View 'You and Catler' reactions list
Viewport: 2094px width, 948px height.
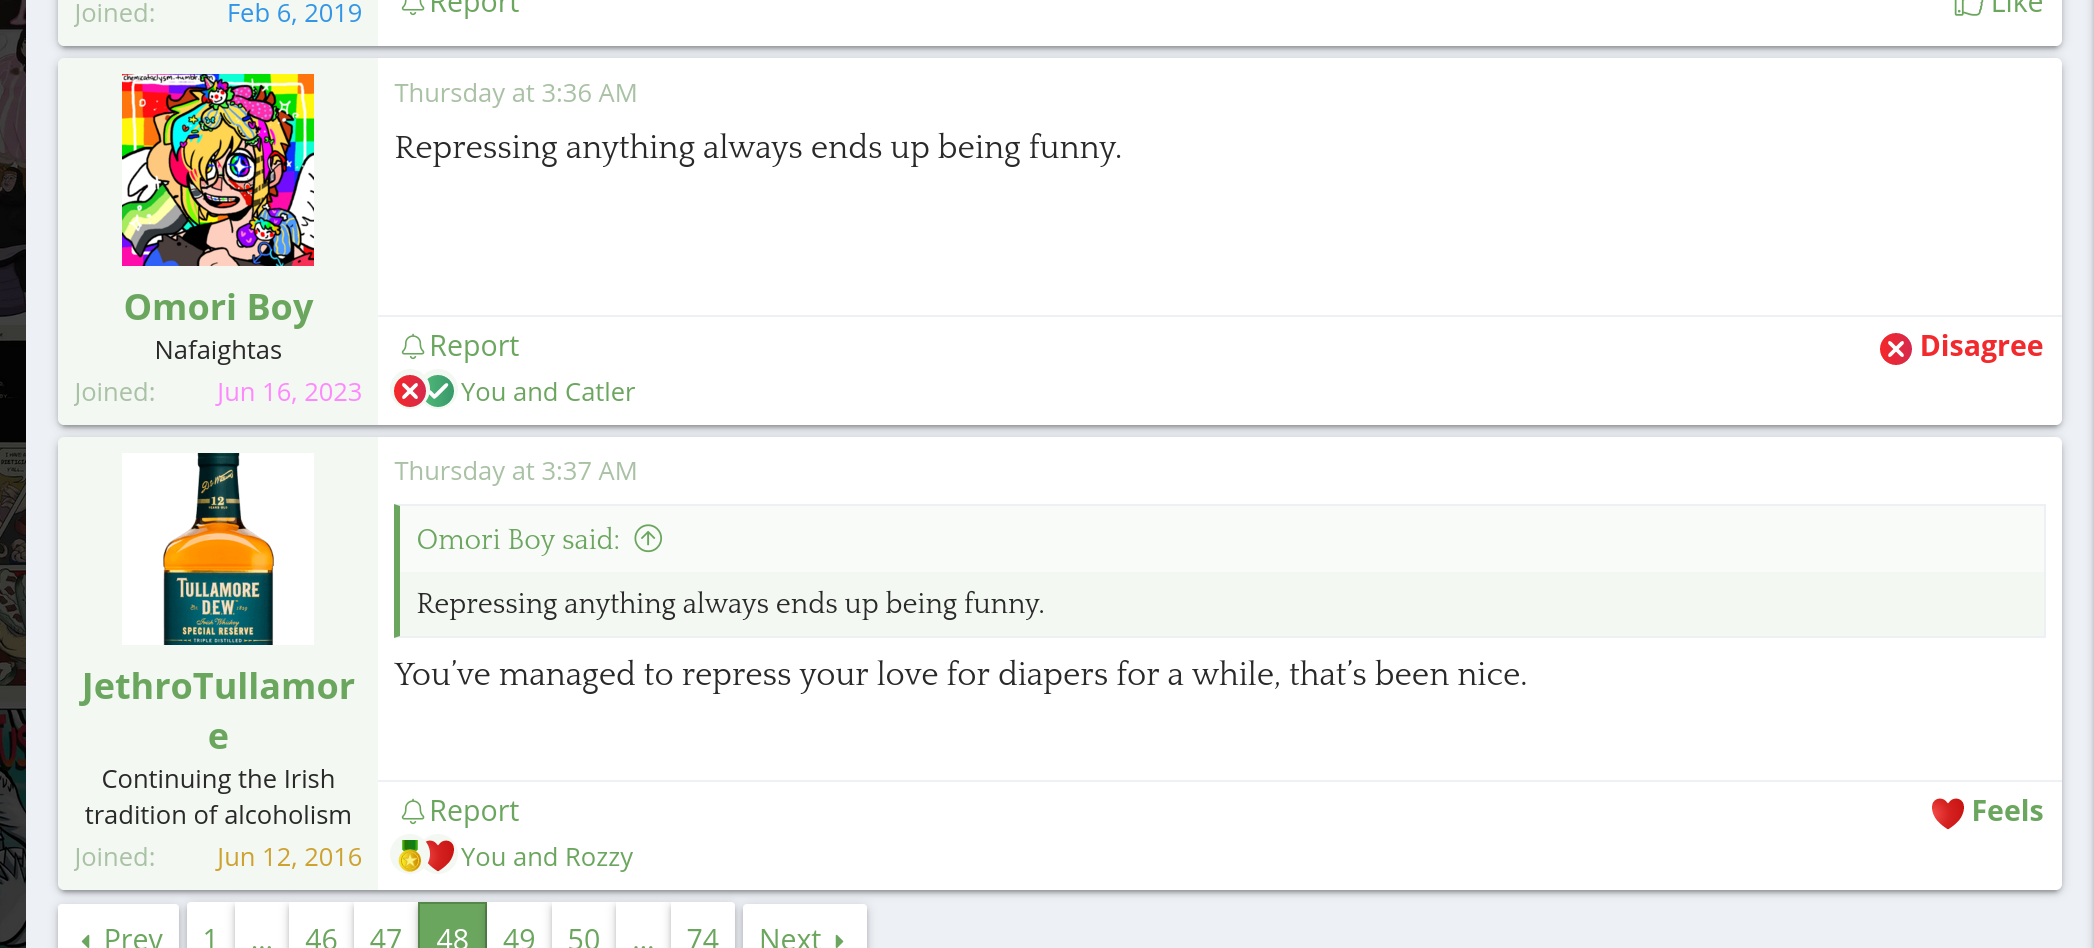547,392
